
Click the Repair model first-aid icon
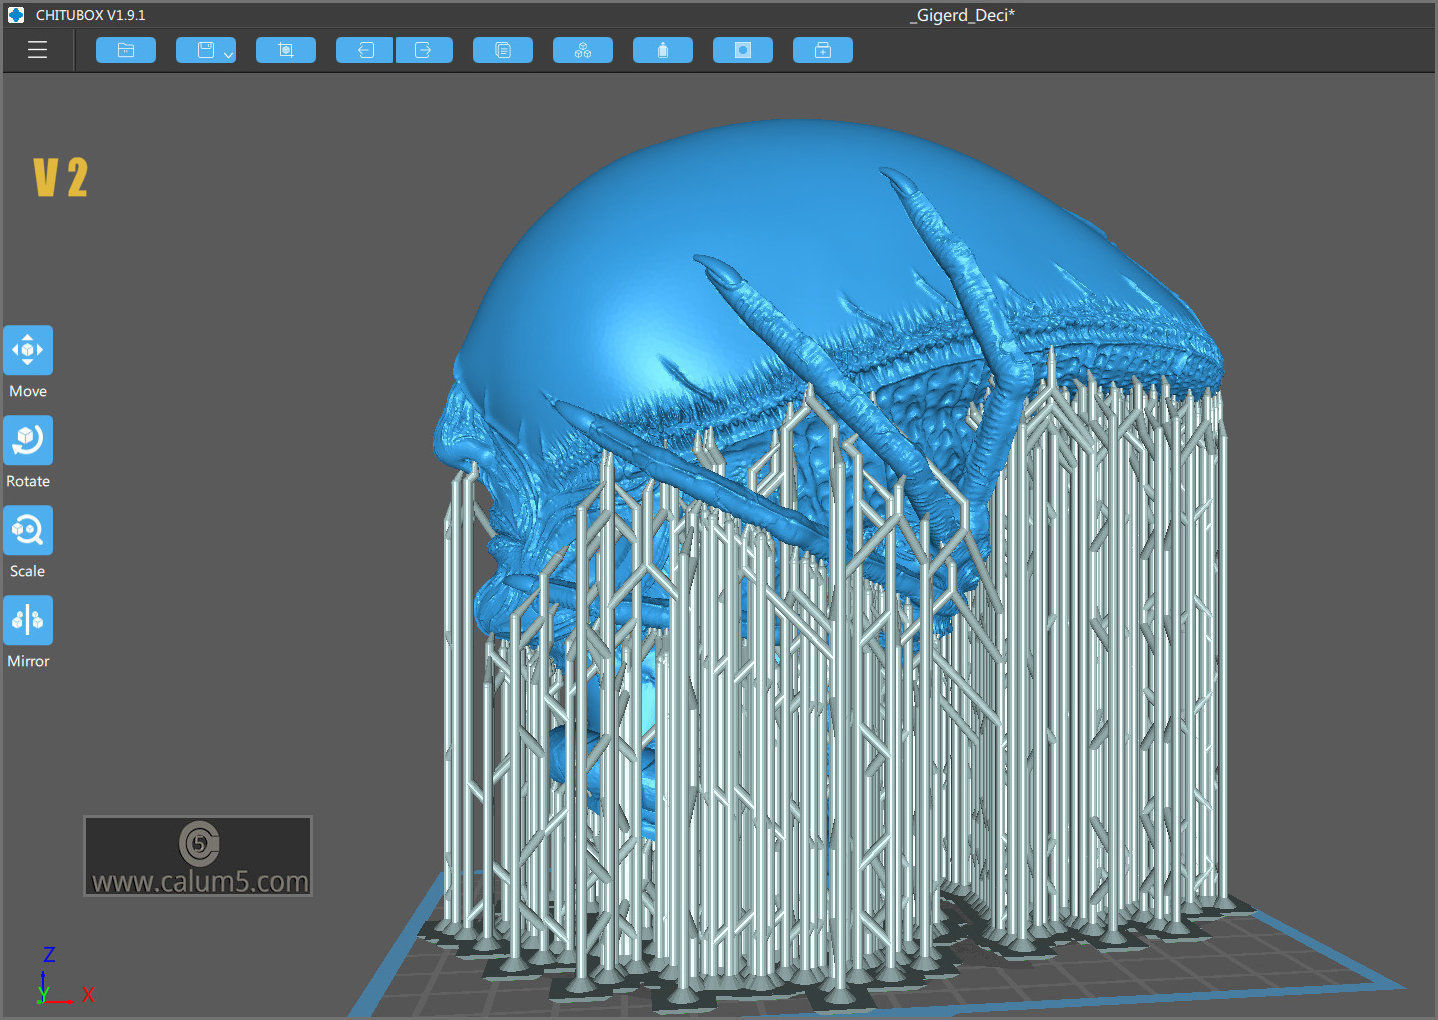coord(823,50)
